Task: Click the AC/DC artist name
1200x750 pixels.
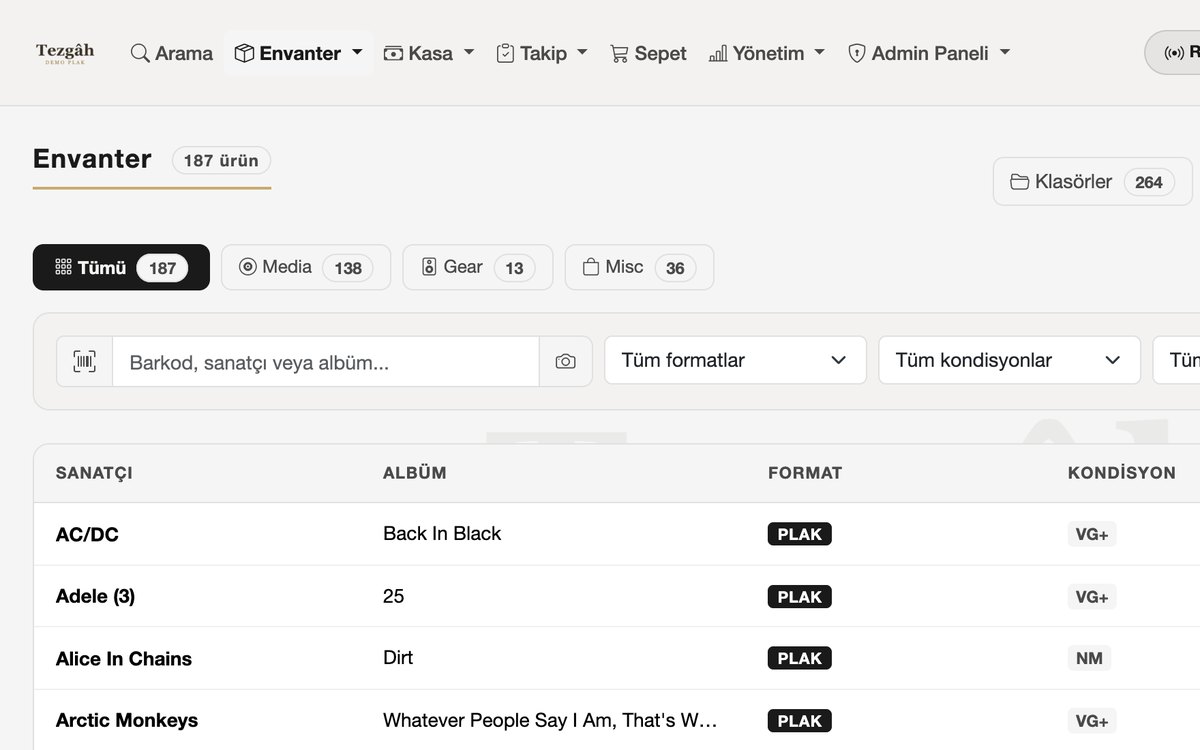Action: click(x=87, y=534)
